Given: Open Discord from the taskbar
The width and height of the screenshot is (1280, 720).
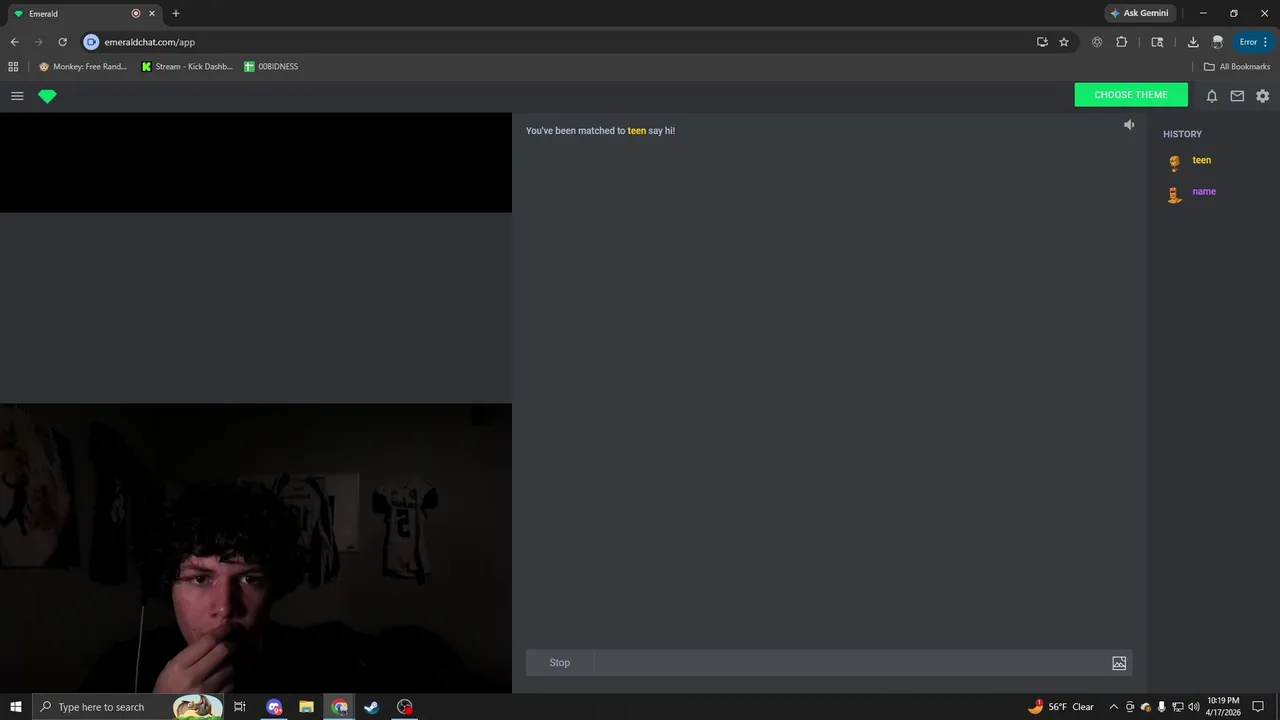Looking at the screenshot, I should pyautogui.click(x=274, y=707).
